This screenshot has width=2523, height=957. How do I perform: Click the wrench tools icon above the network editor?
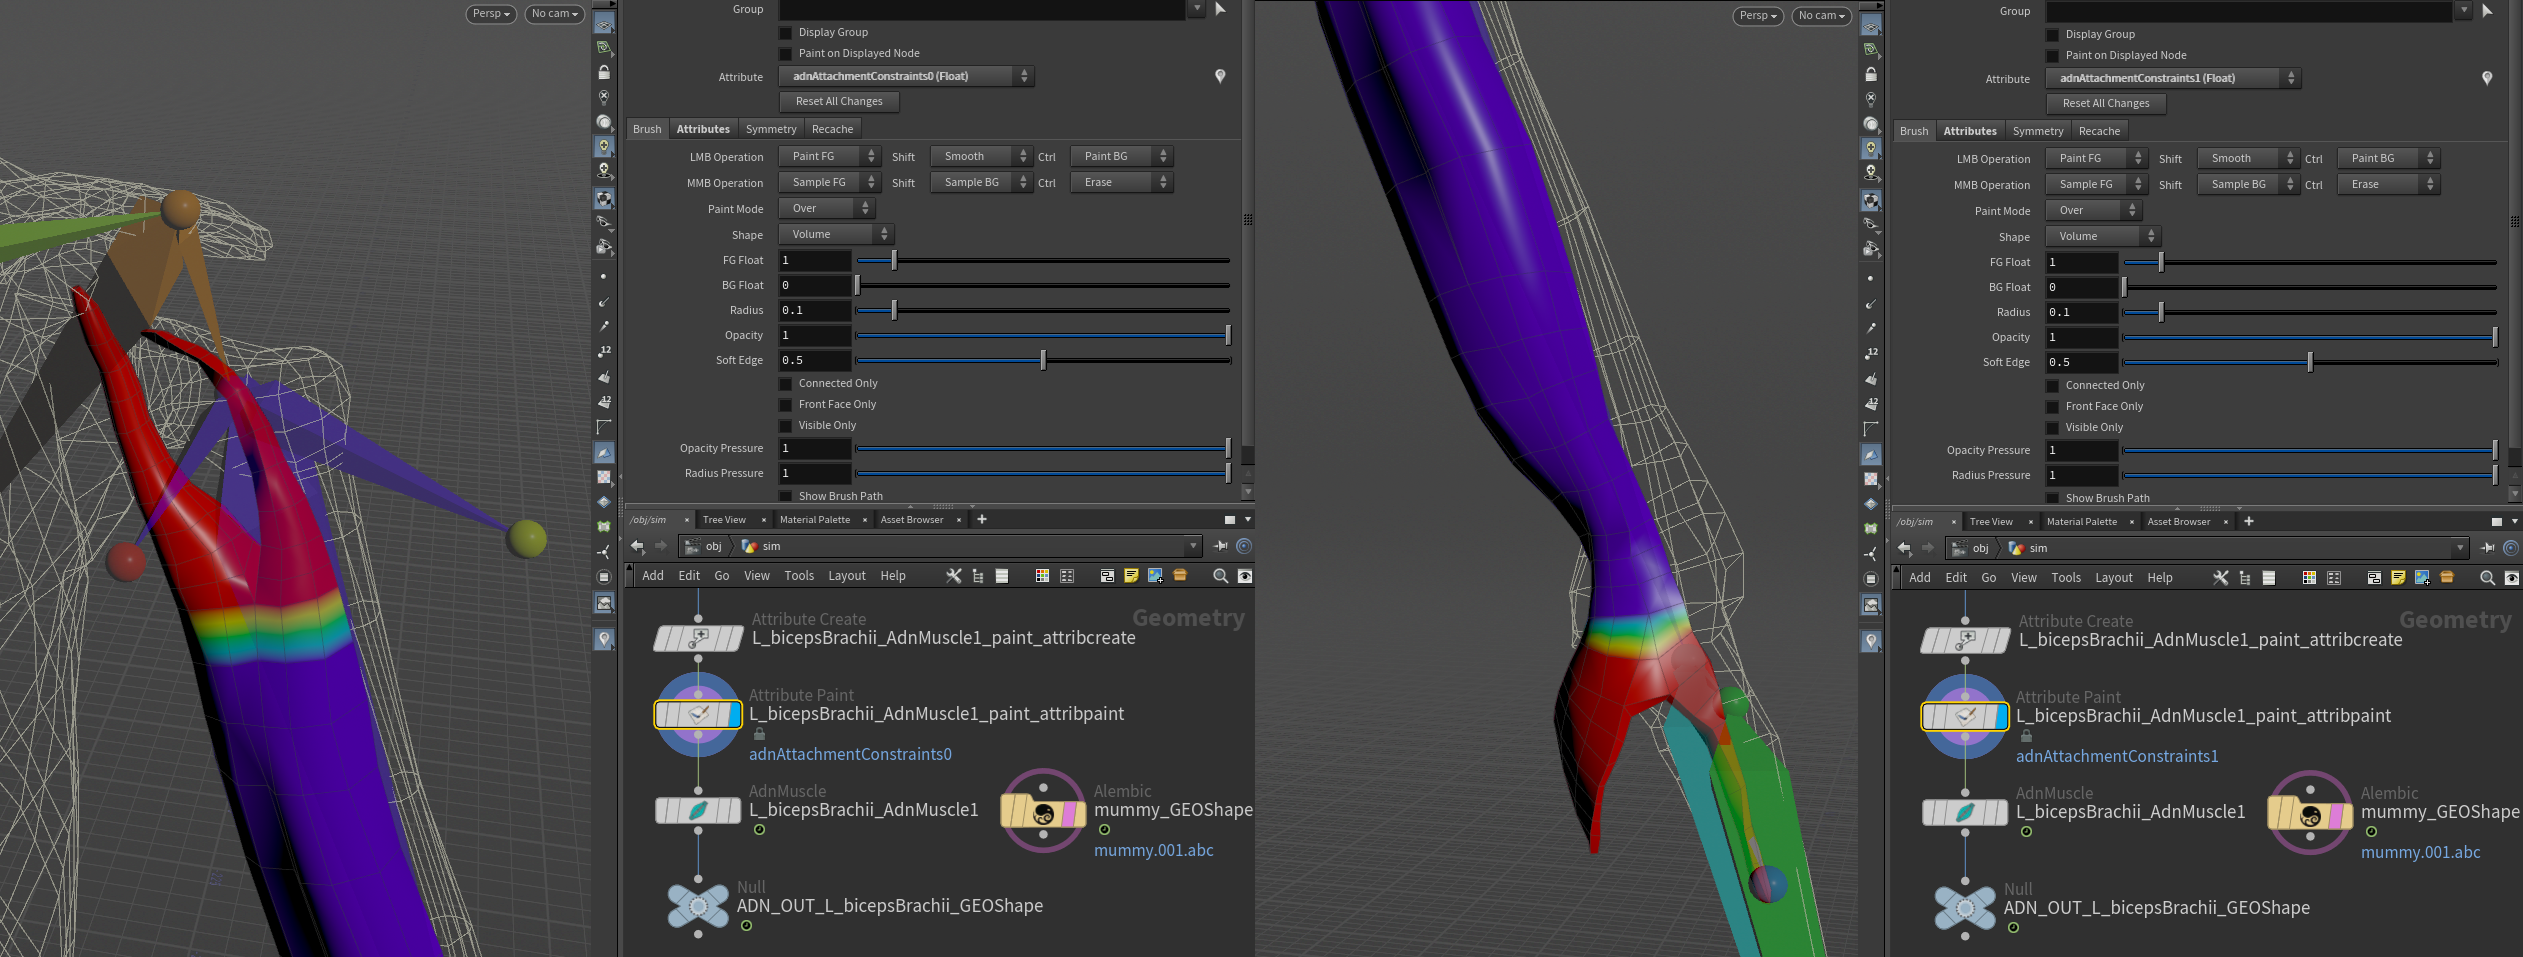[x=953, y=575]
